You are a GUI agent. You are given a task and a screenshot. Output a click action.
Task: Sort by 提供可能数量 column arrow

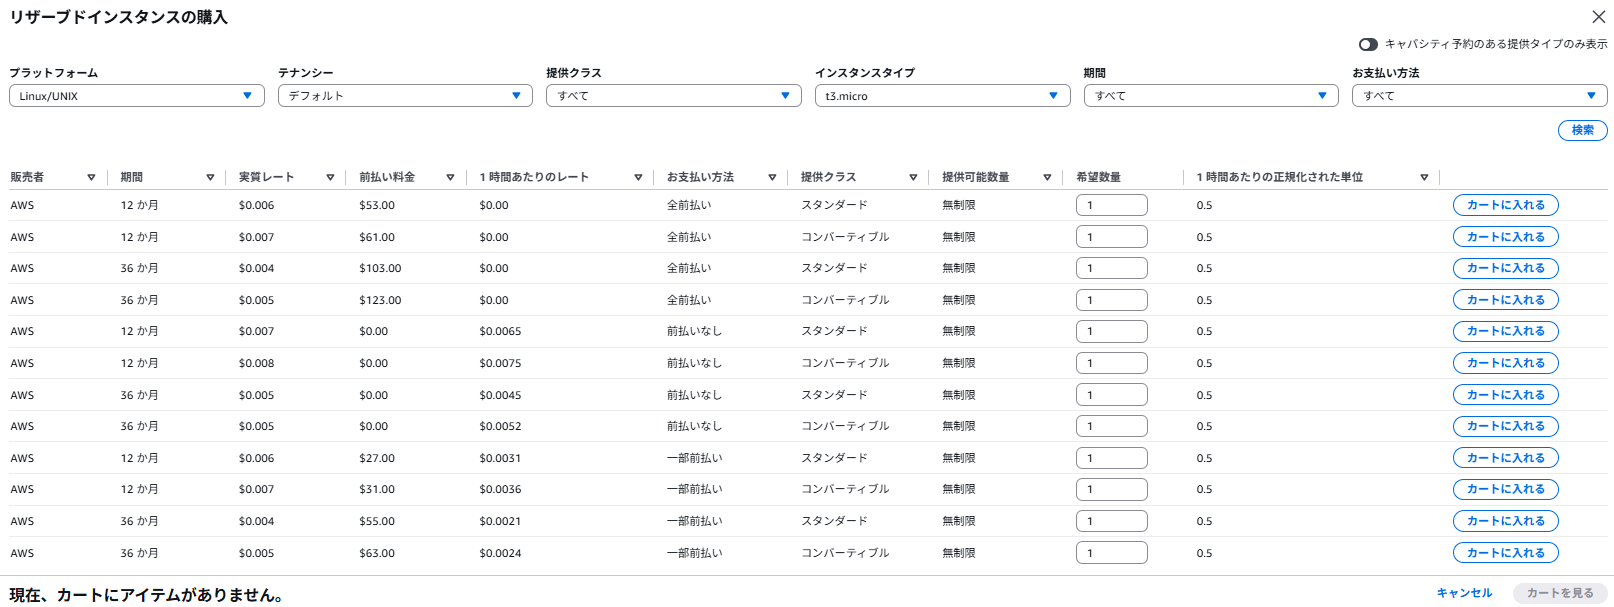(1047, 177)
